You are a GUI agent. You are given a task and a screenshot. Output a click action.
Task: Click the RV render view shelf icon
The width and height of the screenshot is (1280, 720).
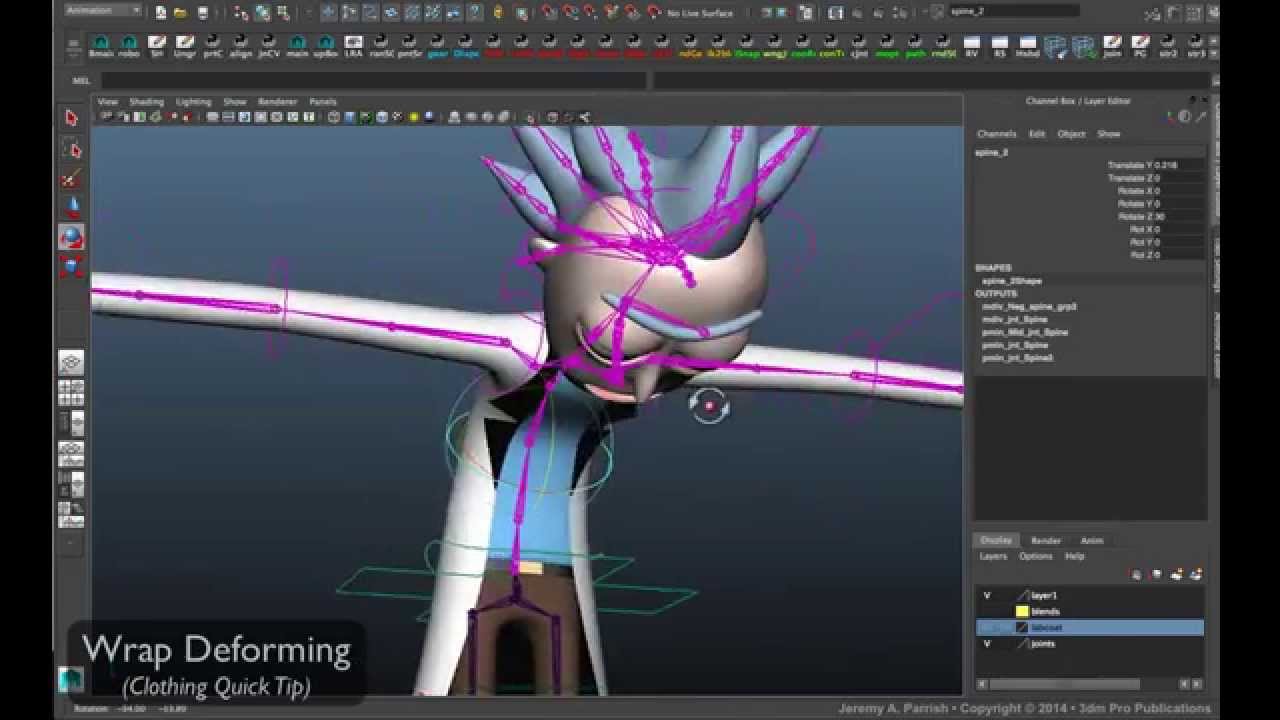coord(972,46)
